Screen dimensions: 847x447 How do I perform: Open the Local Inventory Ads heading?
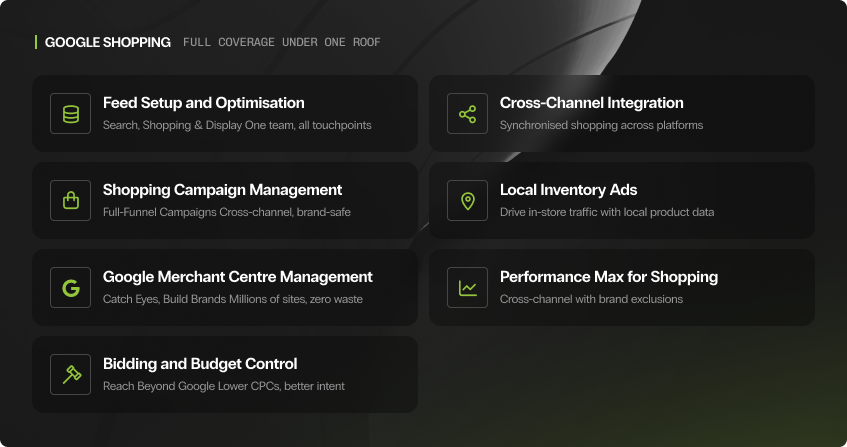[568, 190]
